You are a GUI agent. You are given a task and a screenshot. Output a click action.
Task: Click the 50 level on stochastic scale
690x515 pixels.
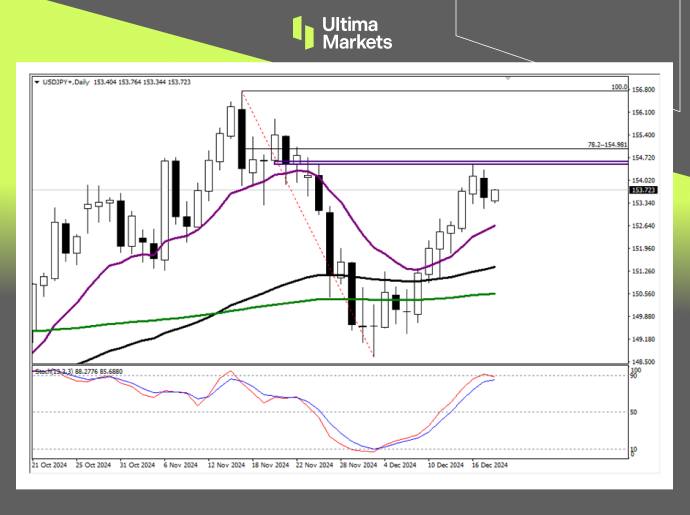pos(635,412)
